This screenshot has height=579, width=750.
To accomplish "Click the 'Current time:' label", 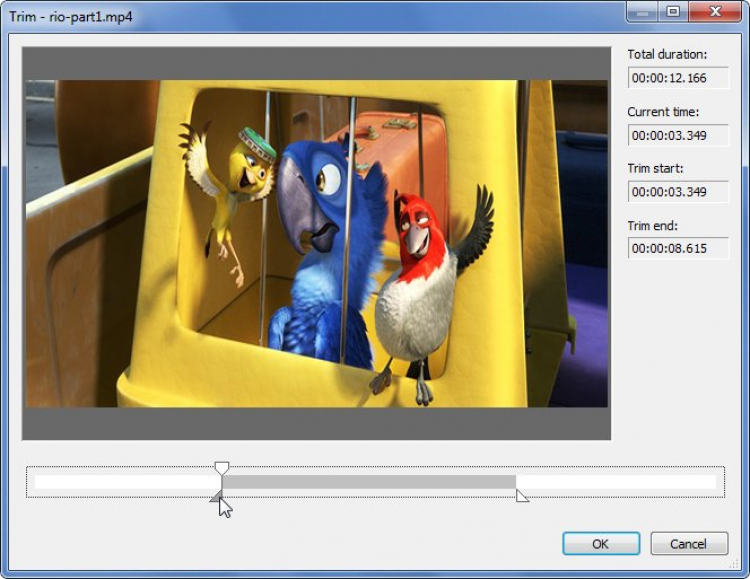I will (663, 112).
